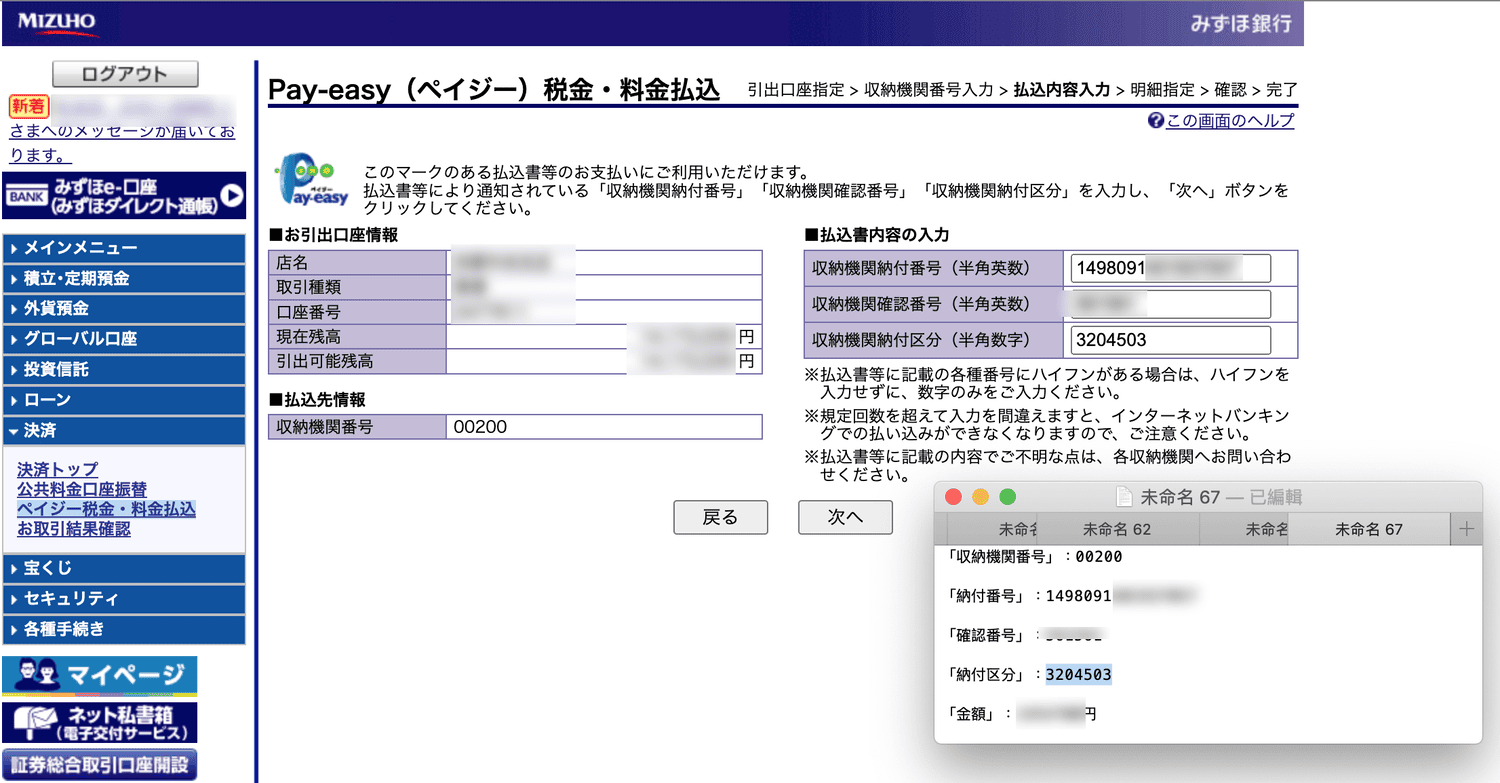
Task: Collapse 決済 menu
Action: click(x=124, y=431)
